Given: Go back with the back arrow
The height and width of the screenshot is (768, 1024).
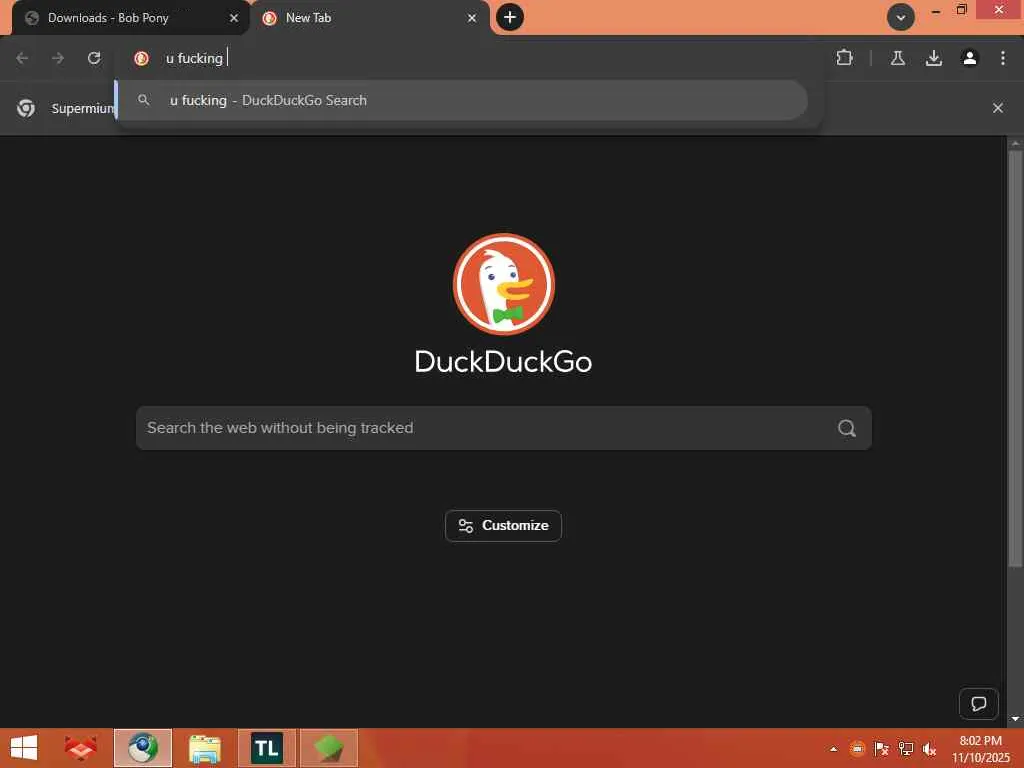Looking at the screenshot, I should (22, 58).
